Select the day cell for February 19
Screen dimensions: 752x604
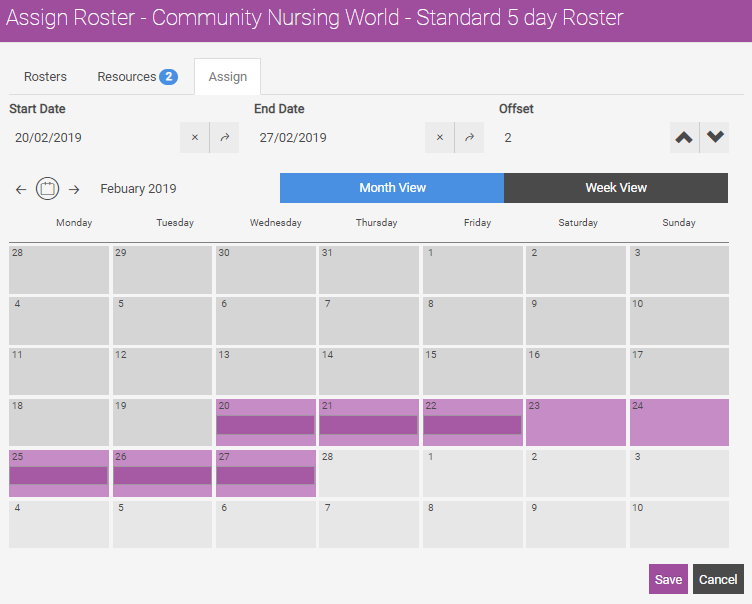click(162, 422)
